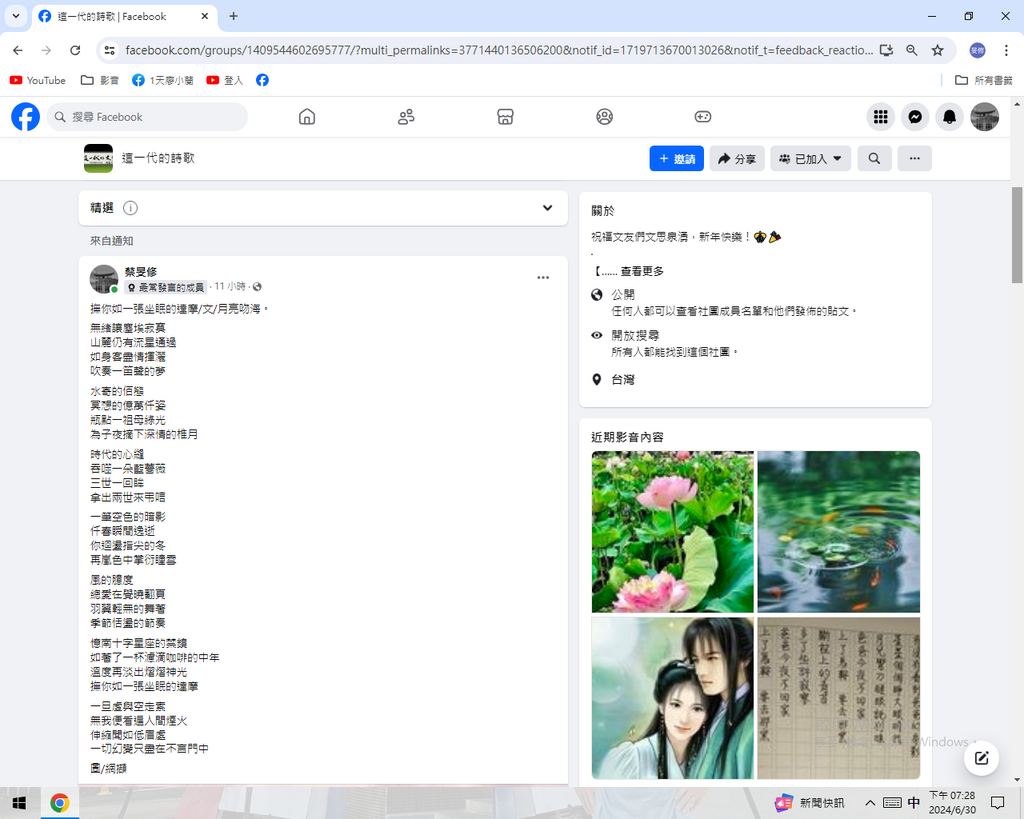Click the 分享 button

(x=737, y=158)
